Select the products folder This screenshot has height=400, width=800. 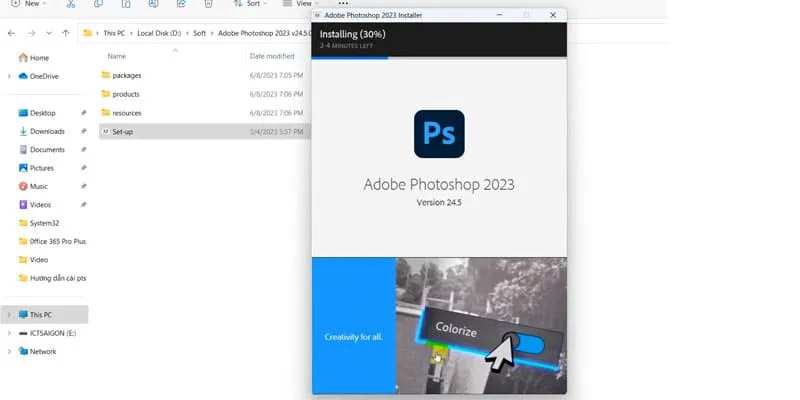126,94
